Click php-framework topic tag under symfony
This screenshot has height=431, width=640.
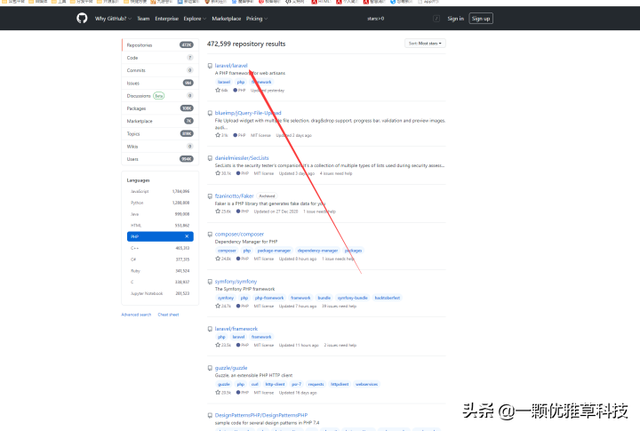[x=269, y=298]
